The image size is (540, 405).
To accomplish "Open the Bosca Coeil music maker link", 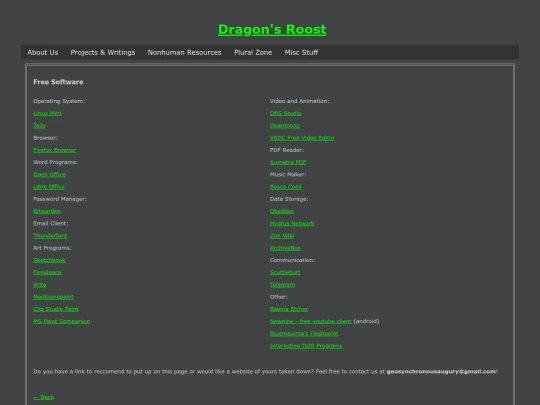I will [x=285, y=187].
